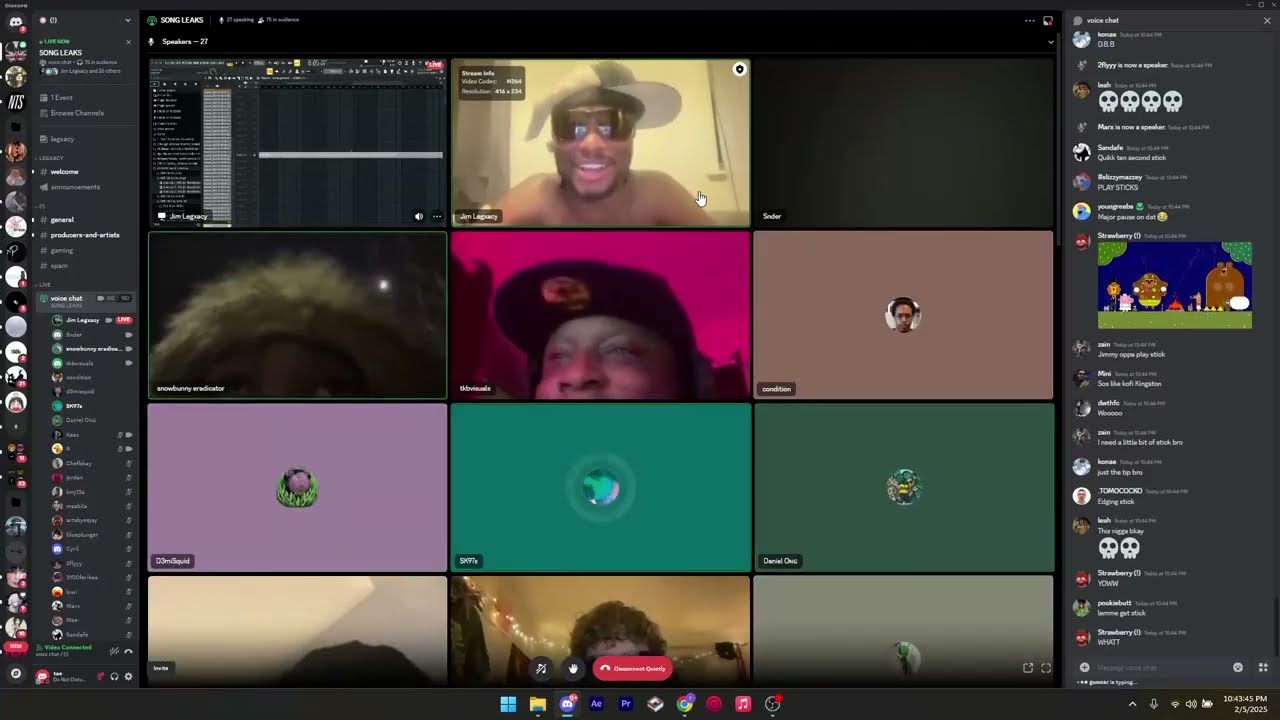Open the taskbar clock and date
Viewport: 1280px width, 720px height.
coord(1245,704)
